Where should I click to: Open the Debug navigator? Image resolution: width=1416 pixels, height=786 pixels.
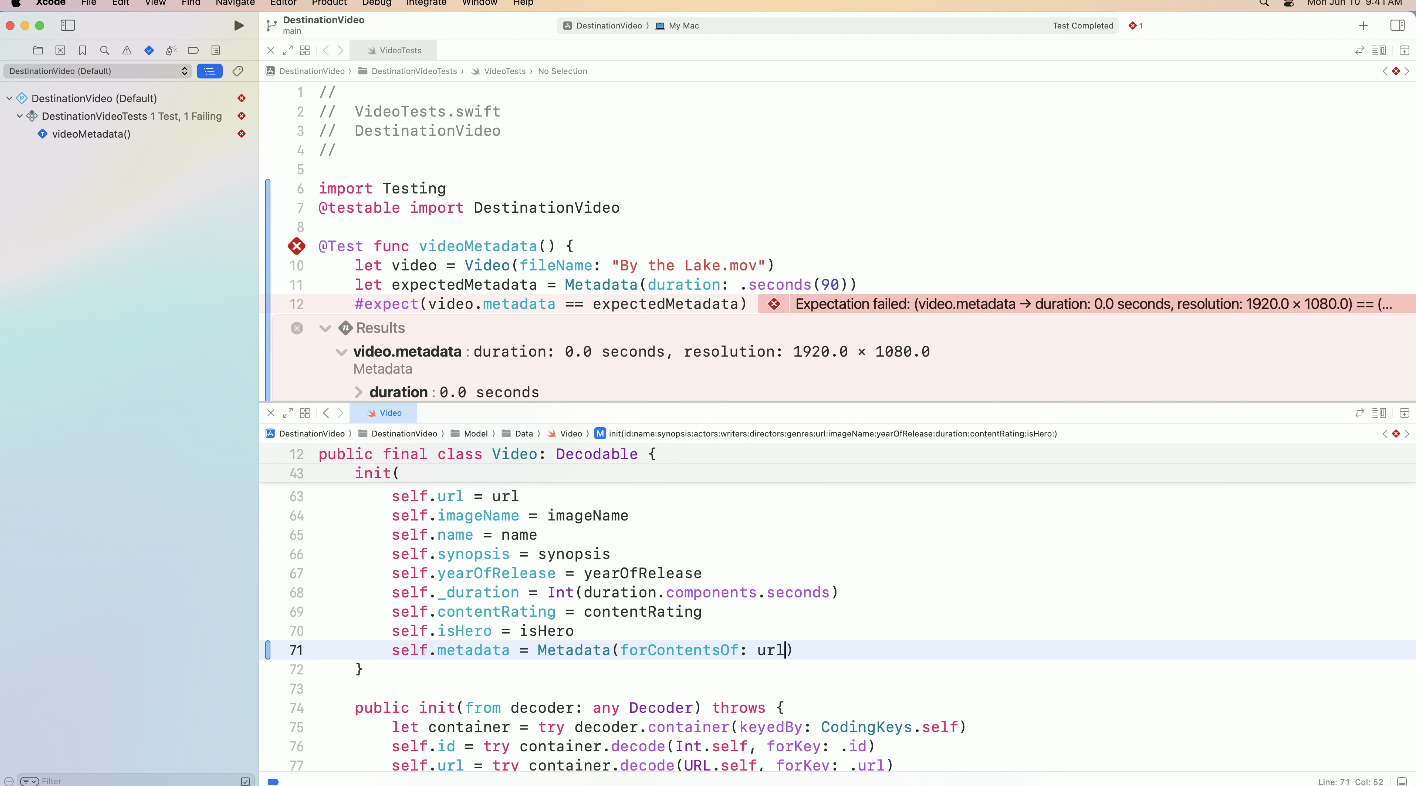(x=171, y=50)
